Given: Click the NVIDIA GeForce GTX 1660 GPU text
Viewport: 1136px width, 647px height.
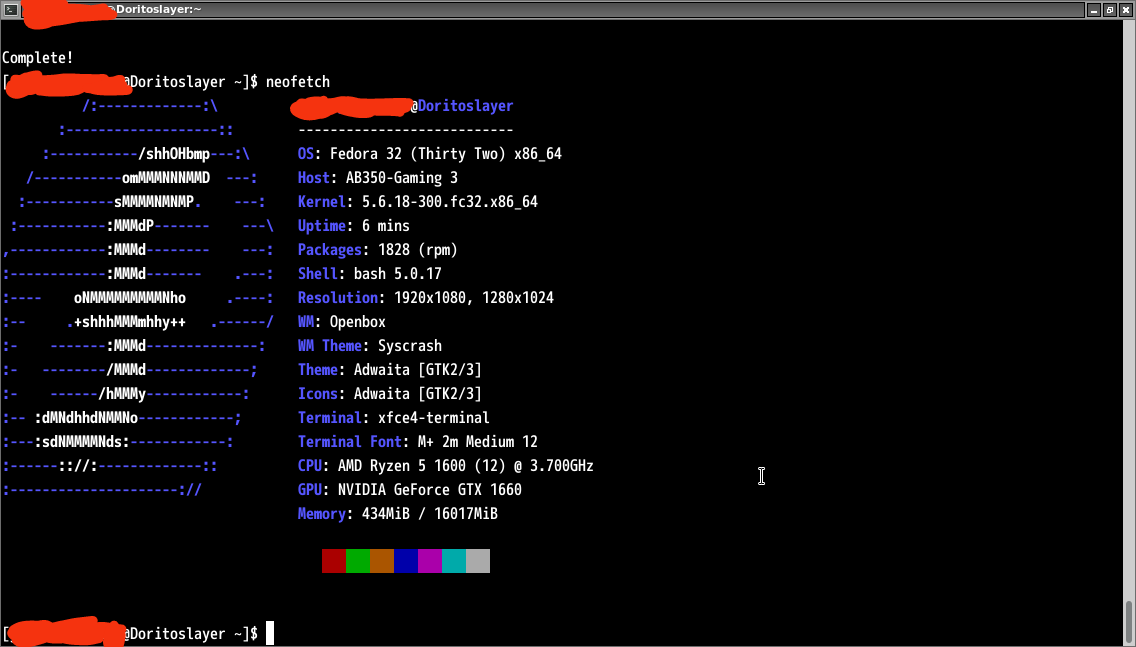Looking at the screenshot, I should [x=436, y=490].
